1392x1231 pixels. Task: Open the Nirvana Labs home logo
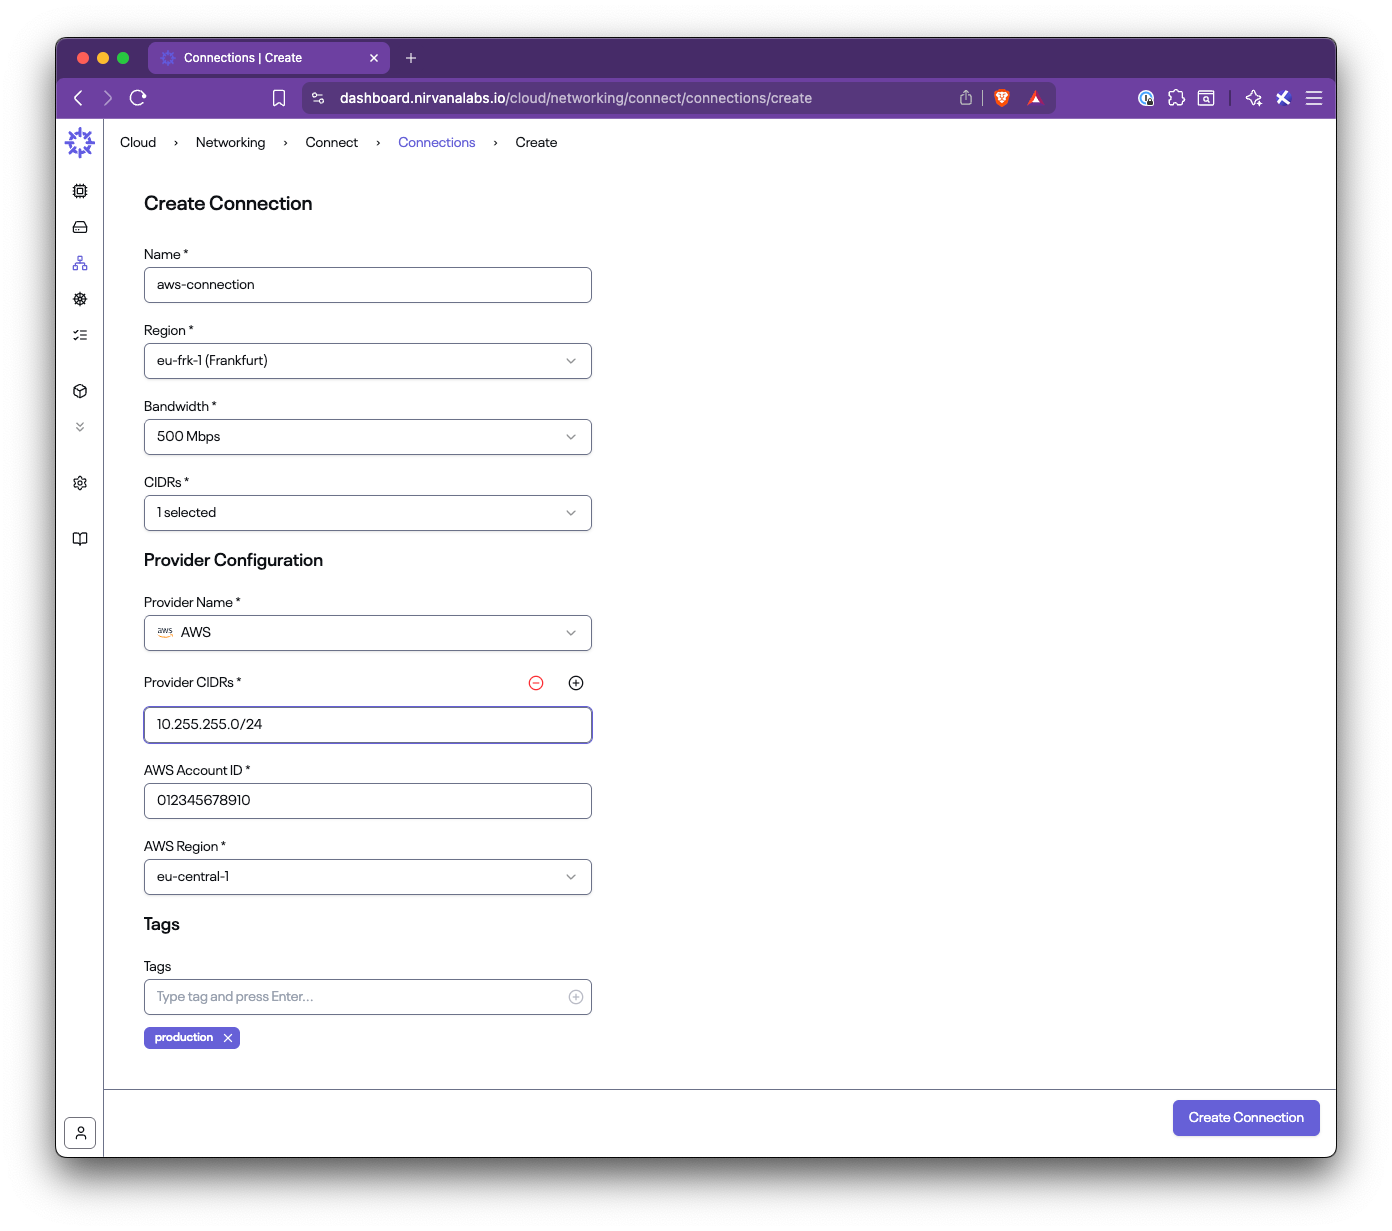(x=79, y=142)
